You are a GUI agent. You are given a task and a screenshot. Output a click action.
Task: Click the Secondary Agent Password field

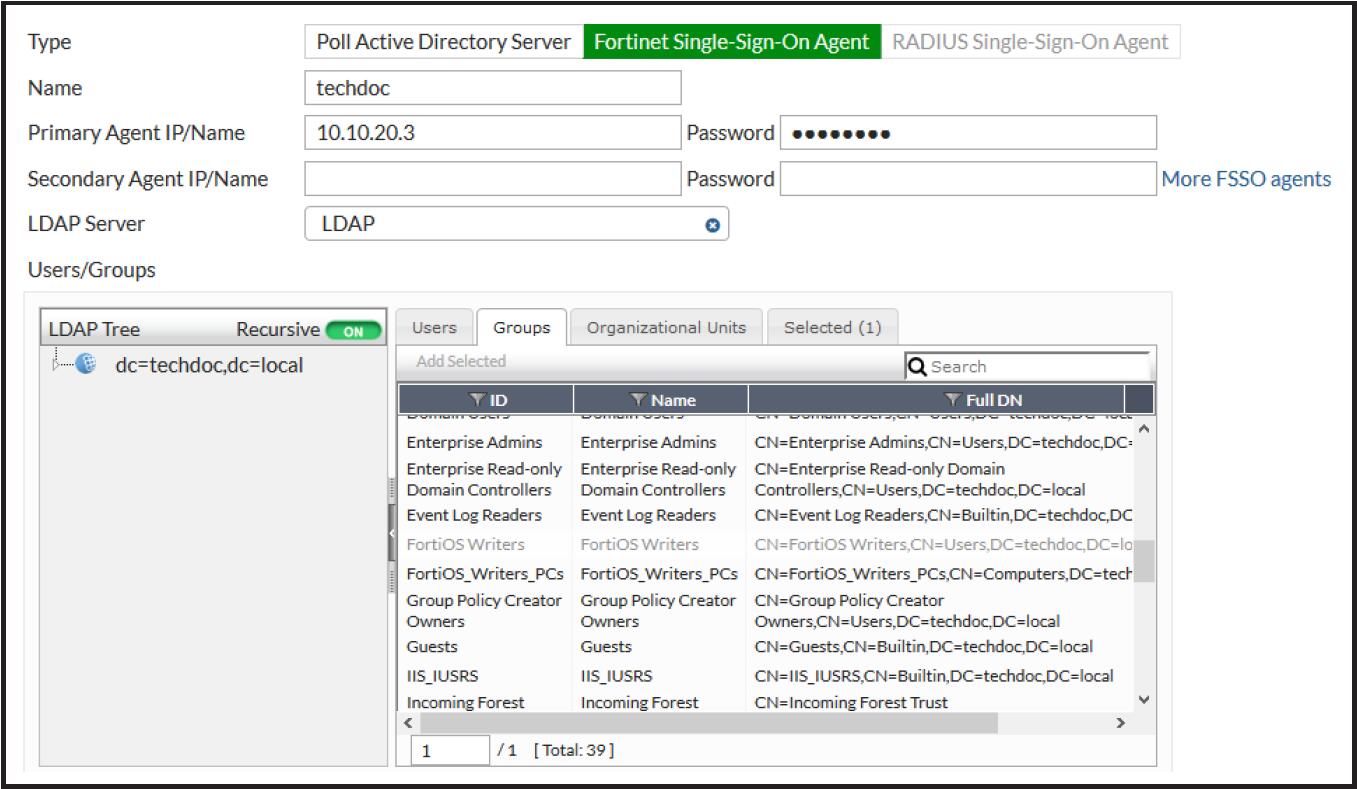pyautogui.click(x=968, y=179)
